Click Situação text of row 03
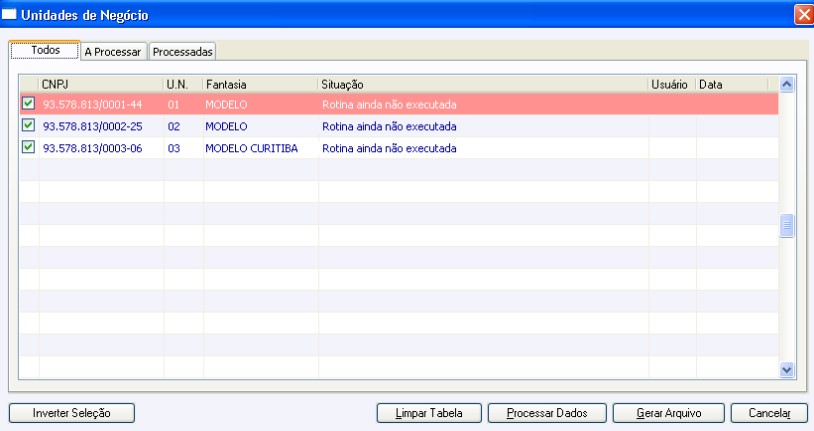814x431 pixels. point(389,148)
